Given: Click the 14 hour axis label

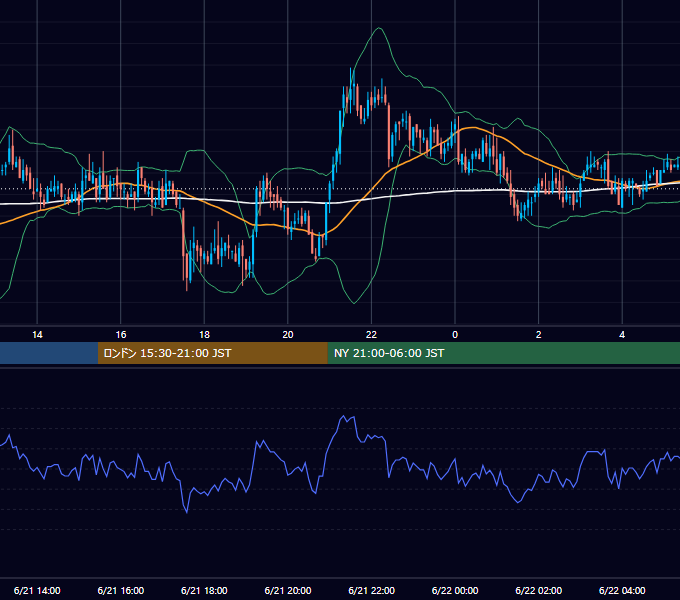Looking at the screenshot, I should point(37,335).
